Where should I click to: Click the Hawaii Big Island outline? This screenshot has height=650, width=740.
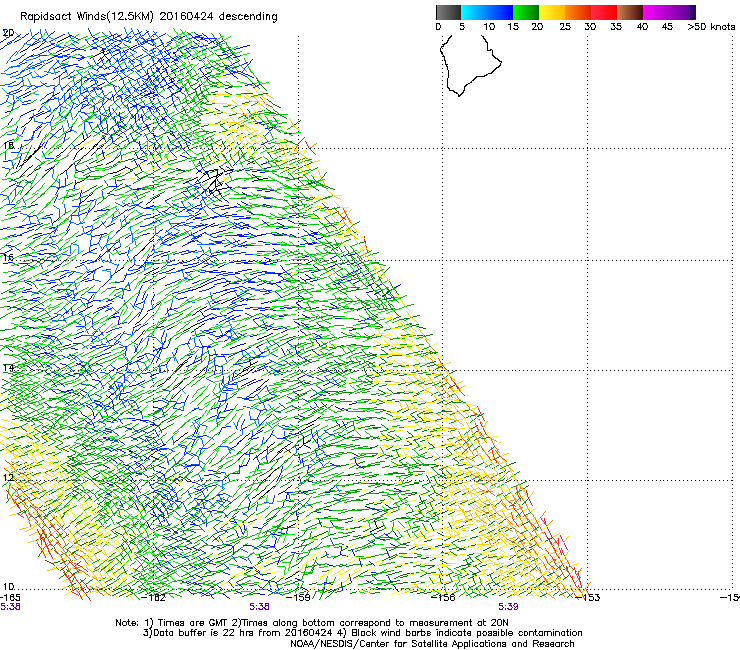tap(470, 65)
